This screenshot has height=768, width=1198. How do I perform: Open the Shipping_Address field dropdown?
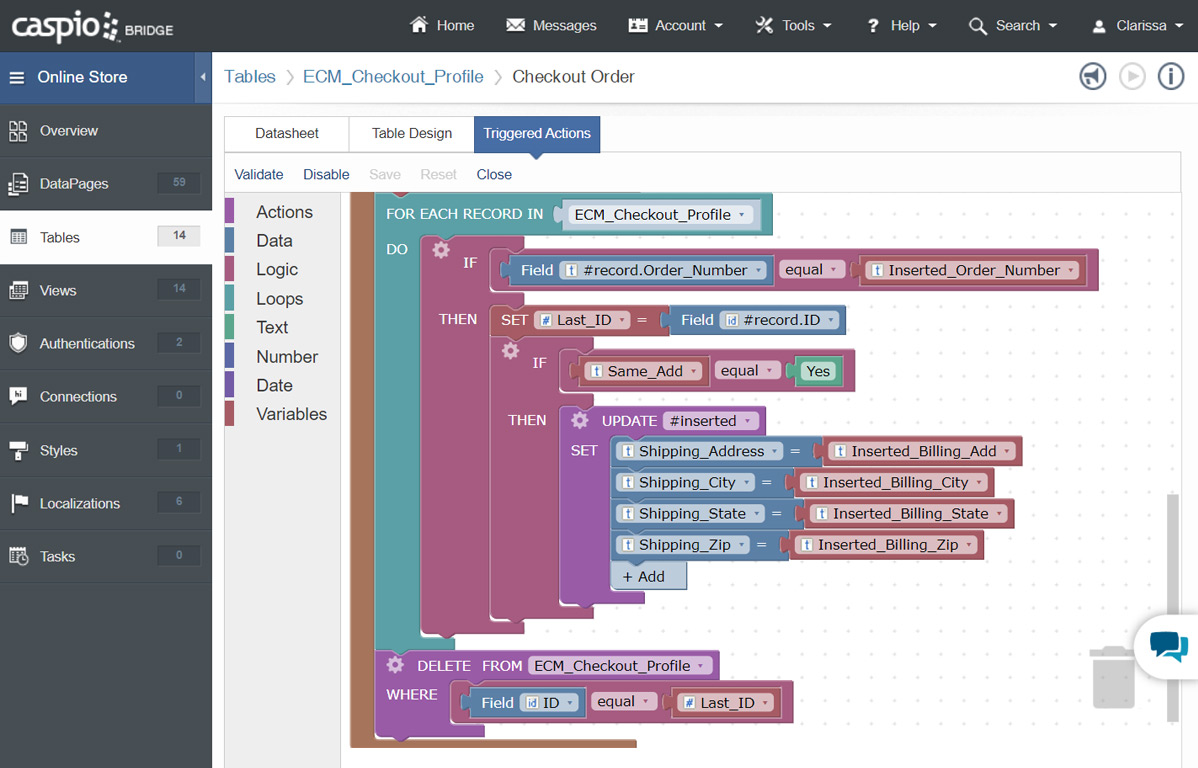(700, 451)
